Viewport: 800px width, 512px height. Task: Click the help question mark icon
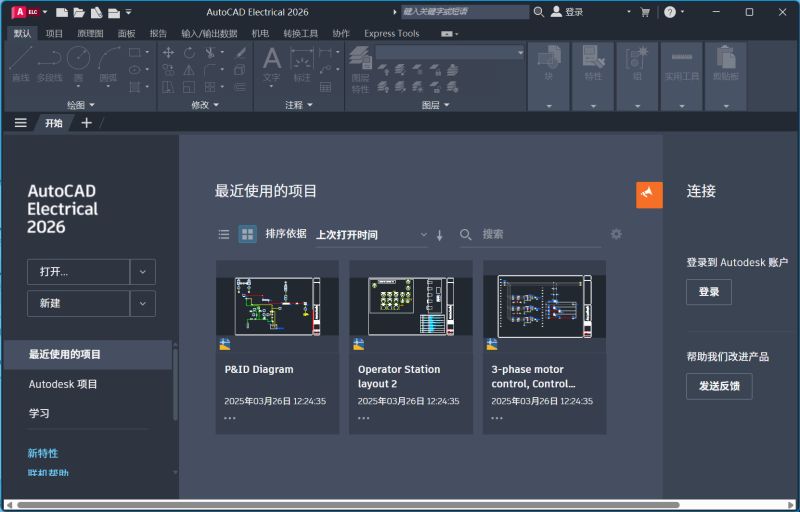coord(670,12)
